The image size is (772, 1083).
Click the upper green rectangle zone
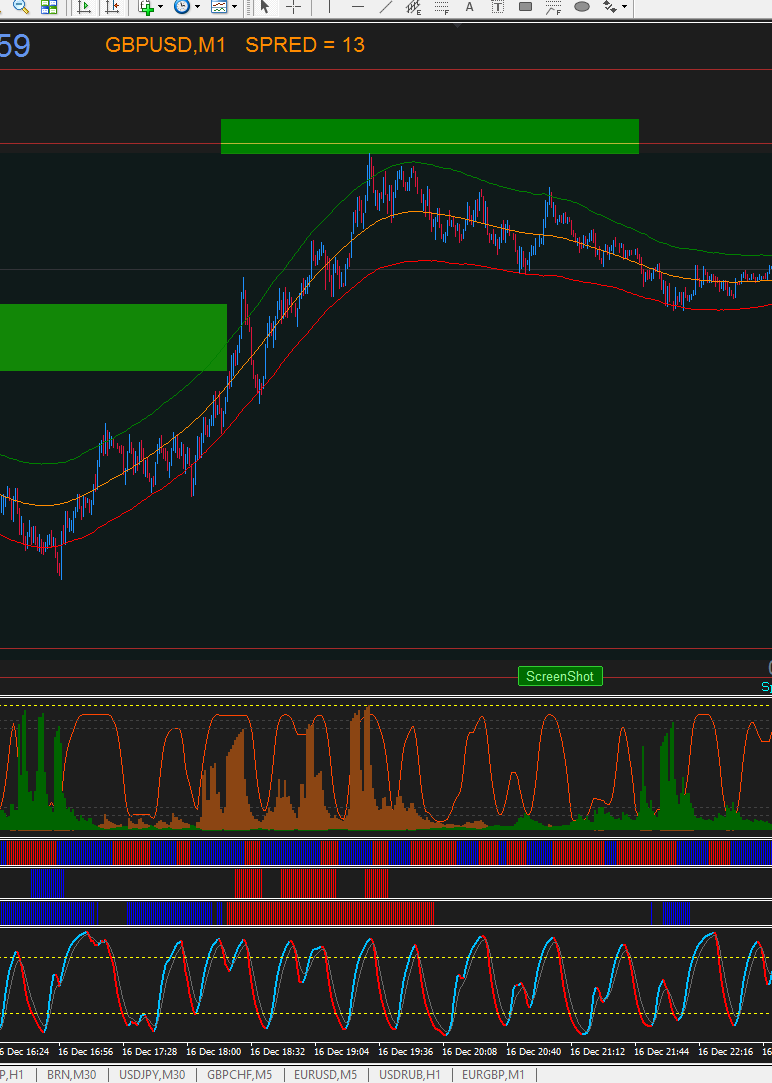coord(430,136)
